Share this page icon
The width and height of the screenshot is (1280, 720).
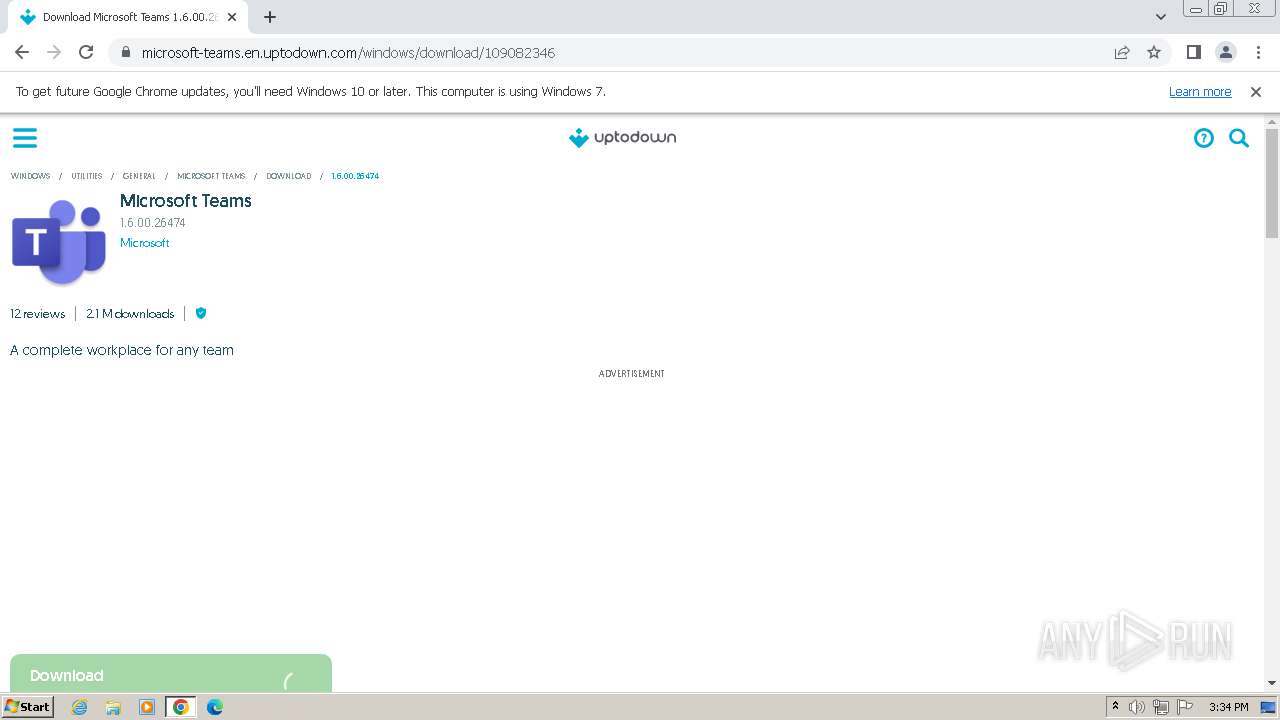click(x=1122, y=52)
